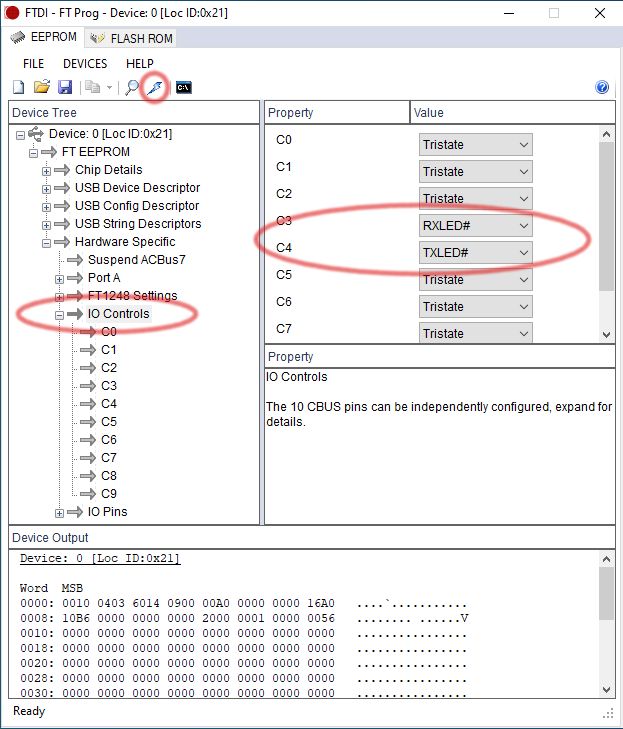Viewport: 623px width, 729px height.
Task: Expand the Port A node
Action: click(x=60, y=279)
